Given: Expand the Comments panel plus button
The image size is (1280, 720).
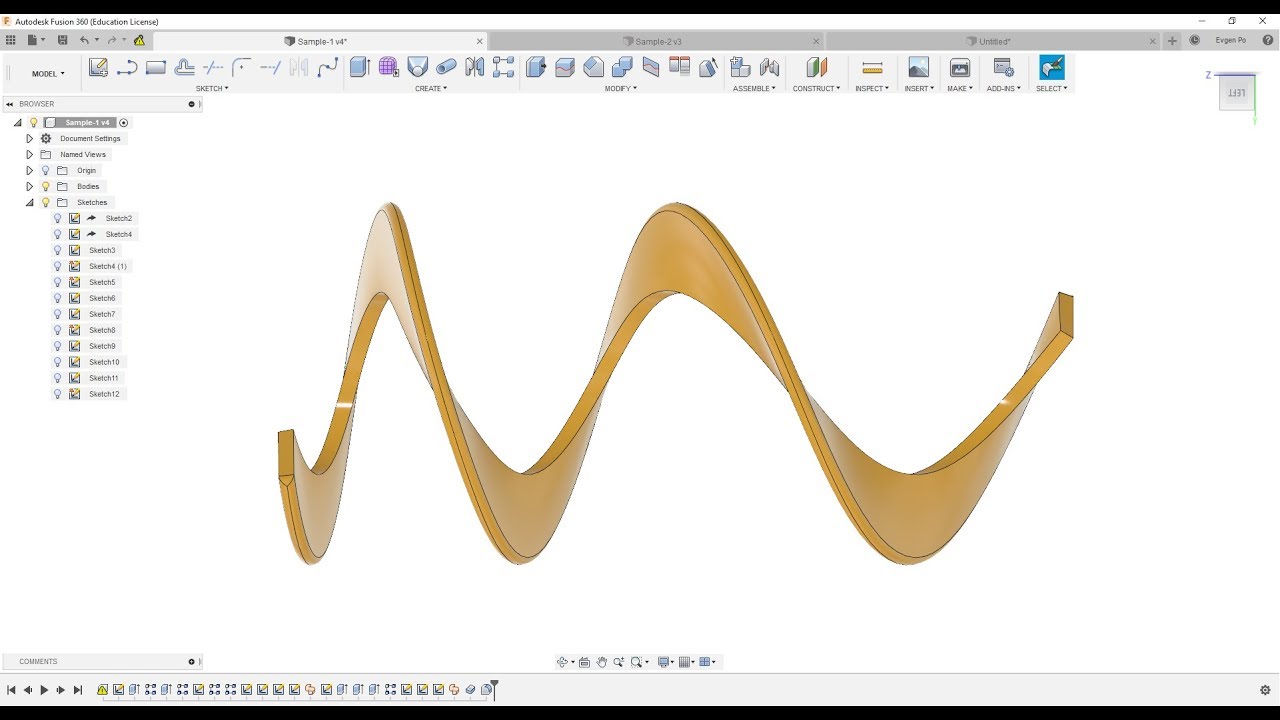Looking at the screenshot, I should pos(191,662).
